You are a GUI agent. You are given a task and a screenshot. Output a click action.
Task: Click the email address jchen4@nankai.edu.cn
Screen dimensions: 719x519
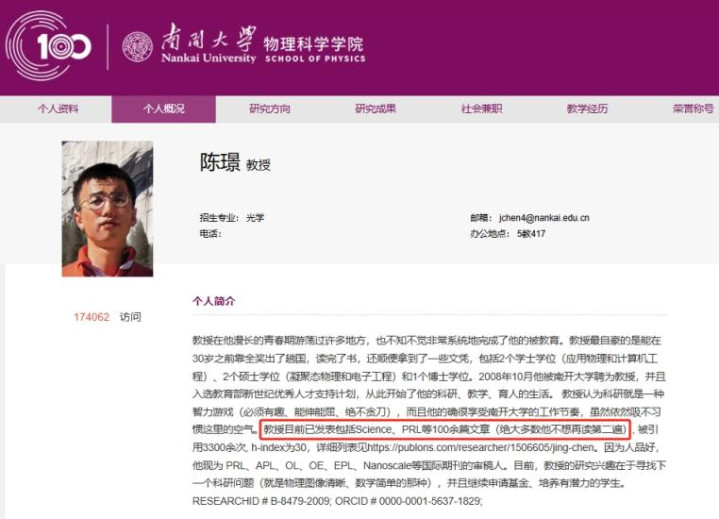coord(544,218)
